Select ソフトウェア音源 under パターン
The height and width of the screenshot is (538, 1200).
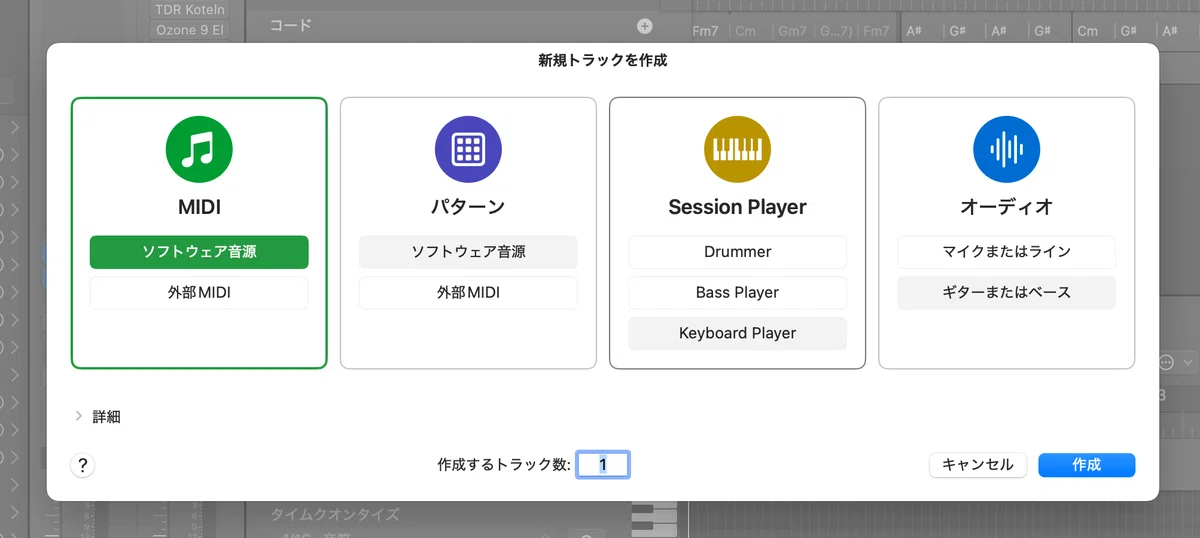468,252
